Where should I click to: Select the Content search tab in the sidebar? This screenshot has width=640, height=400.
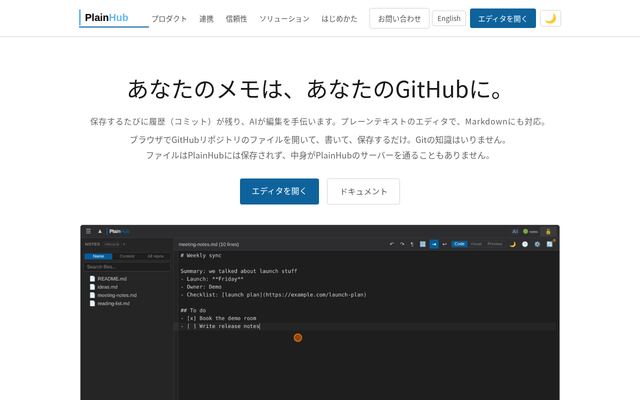[127, 256]
